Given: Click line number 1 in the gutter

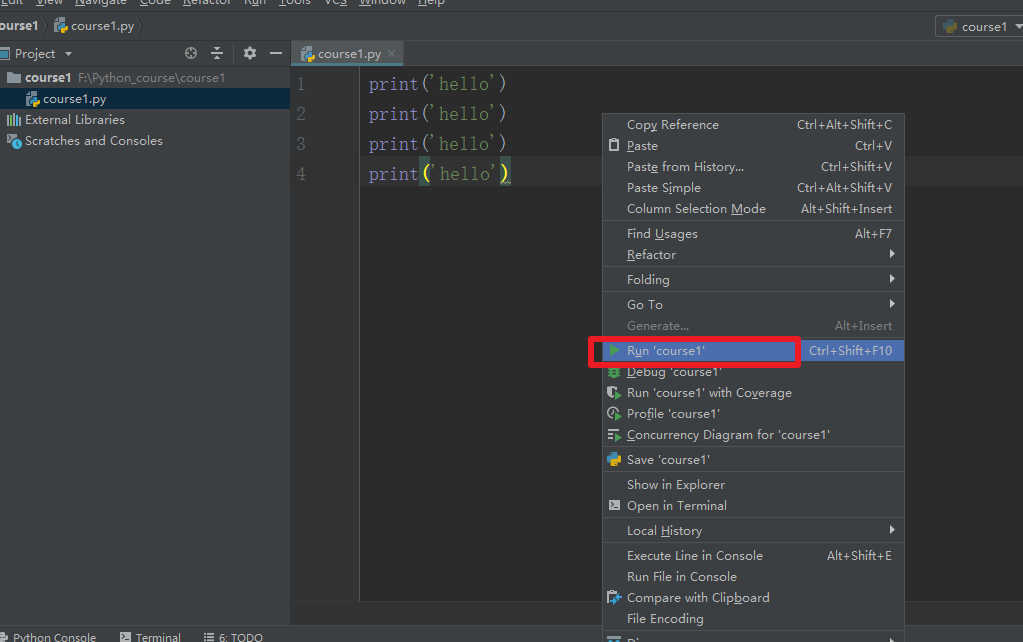Looking at the screenshot, I should tap(301, 84).
